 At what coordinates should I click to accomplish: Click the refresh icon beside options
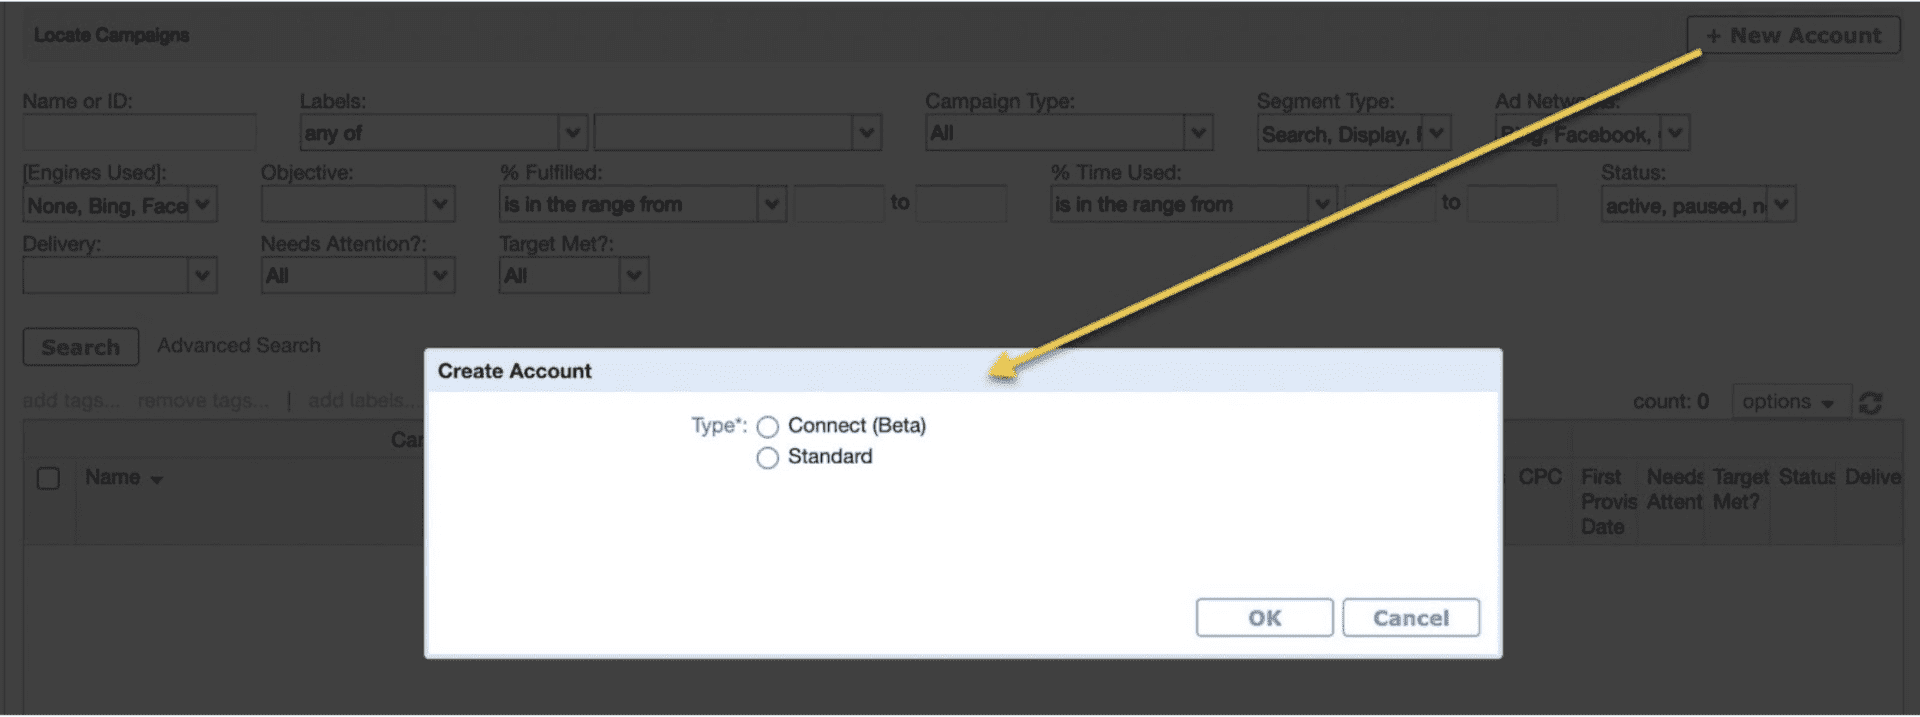click(1871, 402)
